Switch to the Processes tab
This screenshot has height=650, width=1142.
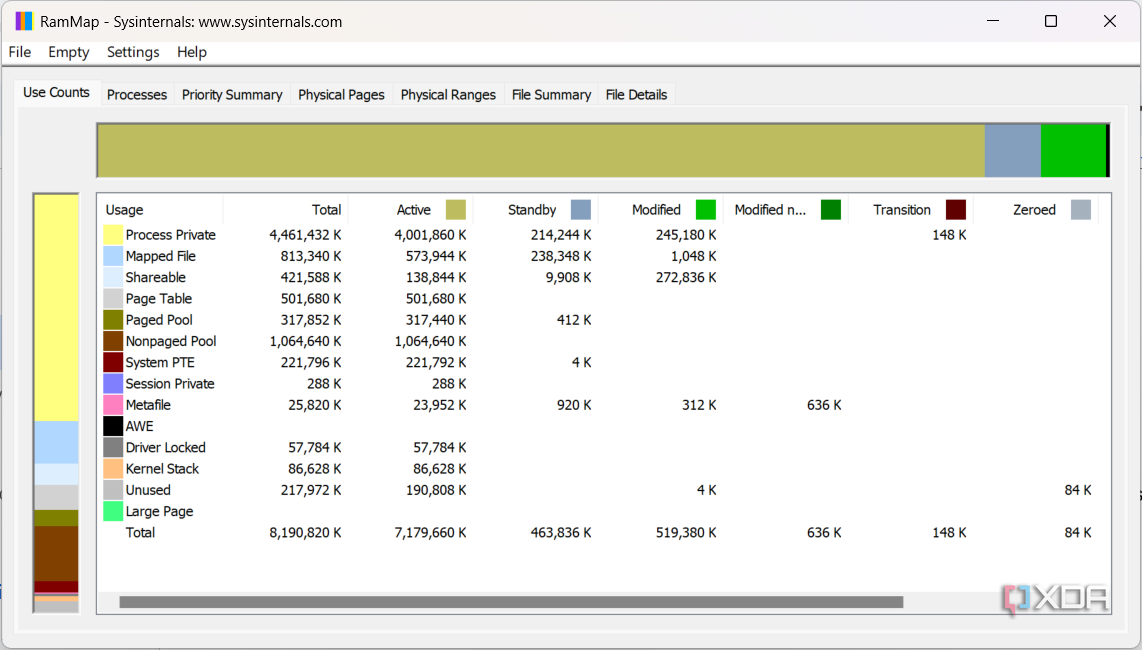click(137, 95)
